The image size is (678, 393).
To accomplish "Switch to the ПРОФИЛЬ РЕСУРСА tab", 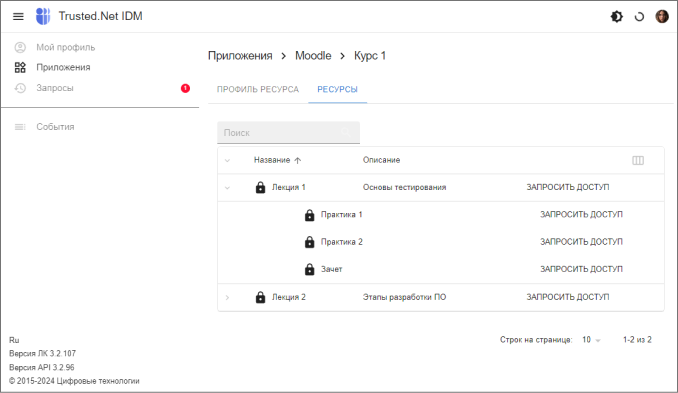I will [258, 89].
